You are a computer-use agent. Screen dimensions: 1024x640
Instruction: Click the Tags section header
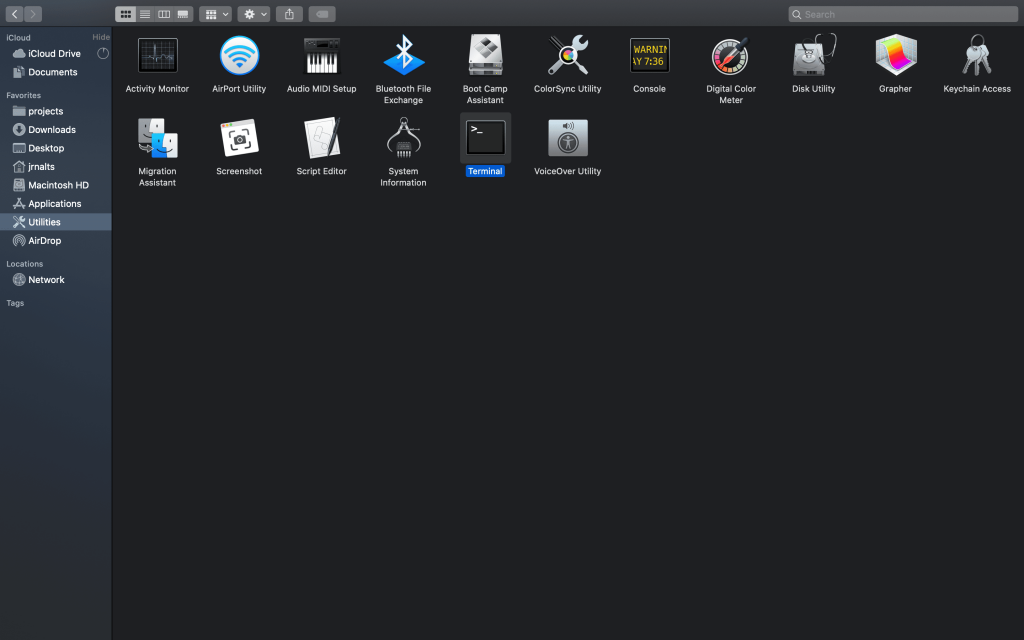[x=15, y=303]
